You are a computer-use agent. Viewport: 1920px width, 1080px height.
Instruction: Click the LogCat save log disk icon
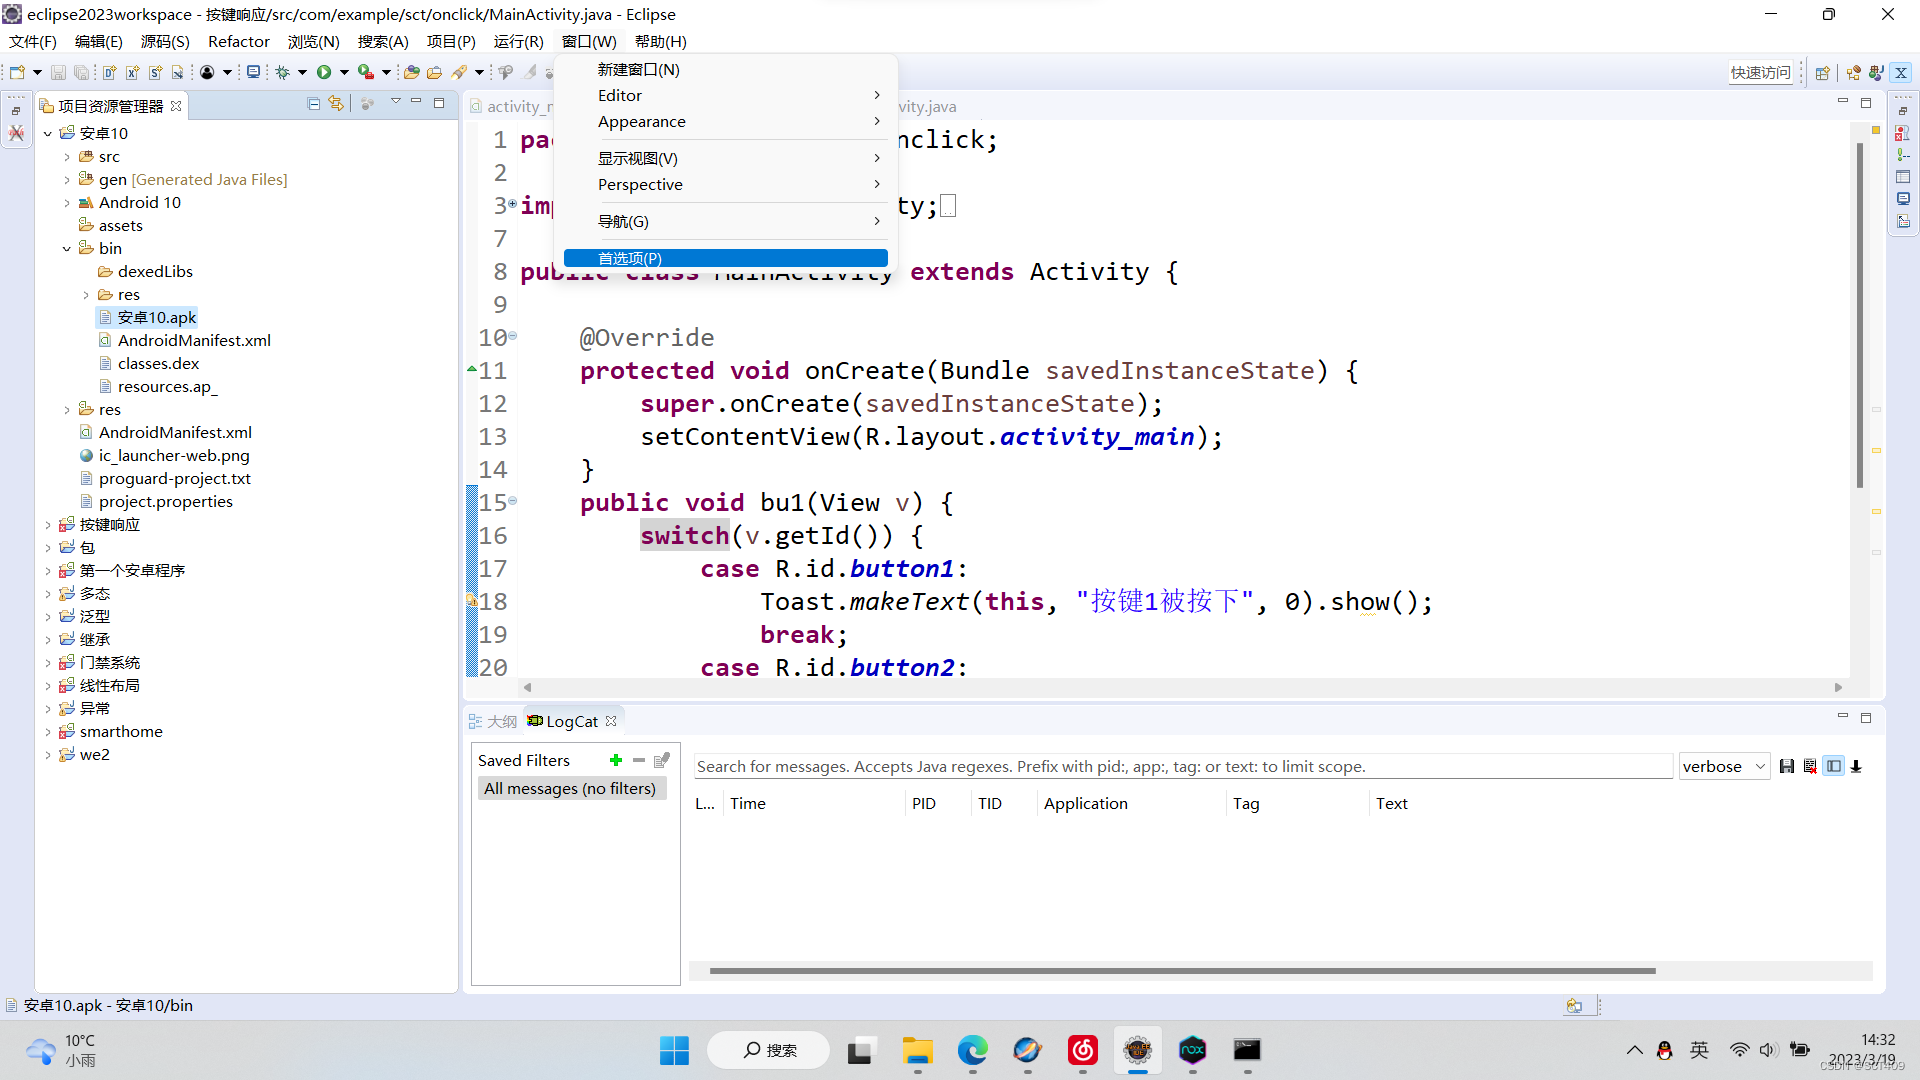point(1787,767)
